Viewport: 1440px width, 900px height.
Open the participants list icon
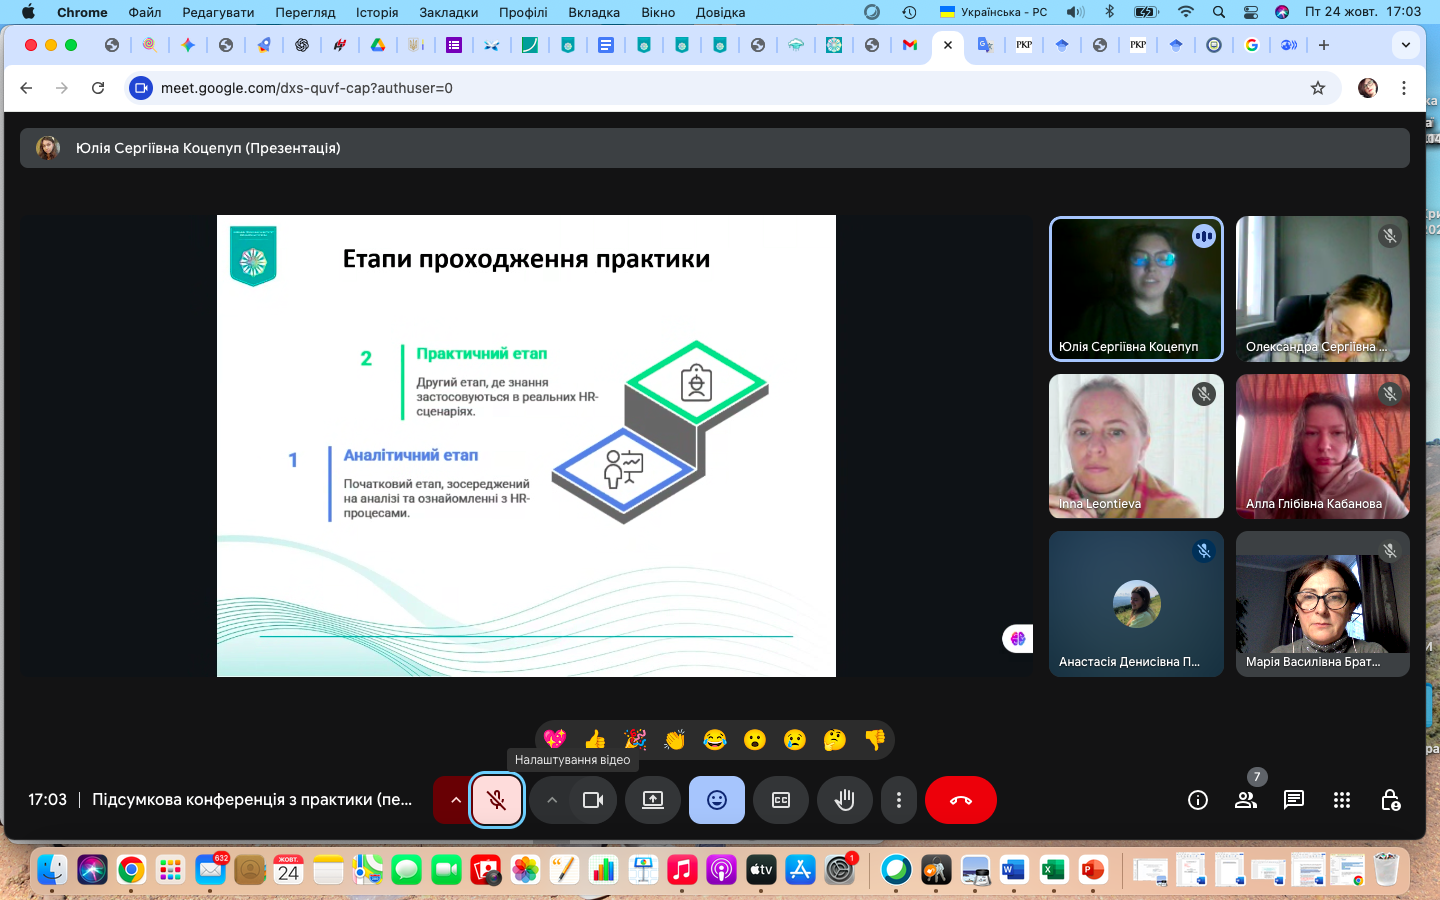[1246, 800]
